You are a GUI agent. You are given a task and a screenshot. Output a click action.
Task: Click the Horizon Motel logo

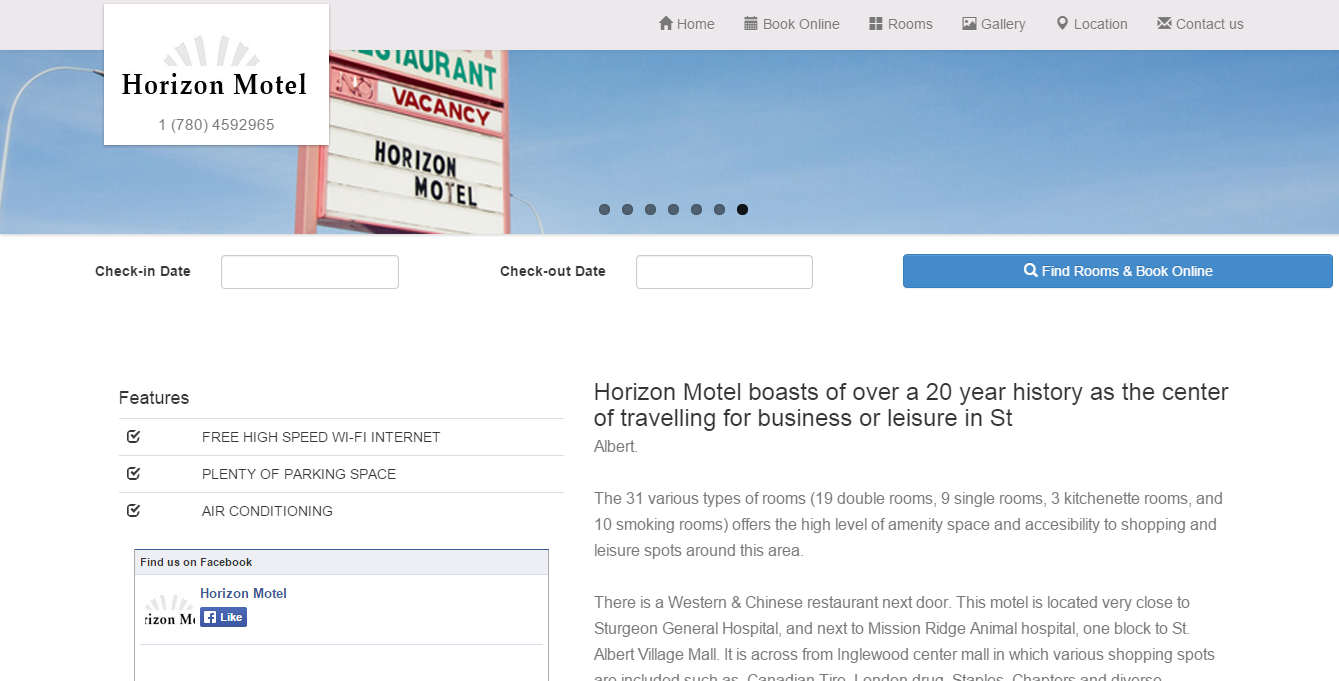pos(214,72)
